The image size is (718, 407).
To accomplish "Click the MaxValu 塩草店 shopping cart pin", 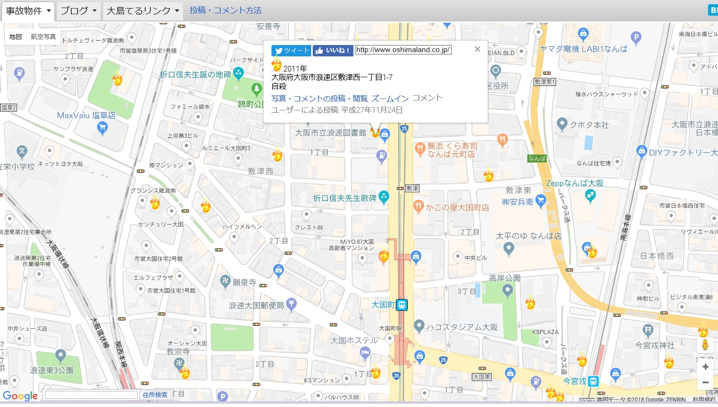I will pyautogui.click(x=103, y=129).
